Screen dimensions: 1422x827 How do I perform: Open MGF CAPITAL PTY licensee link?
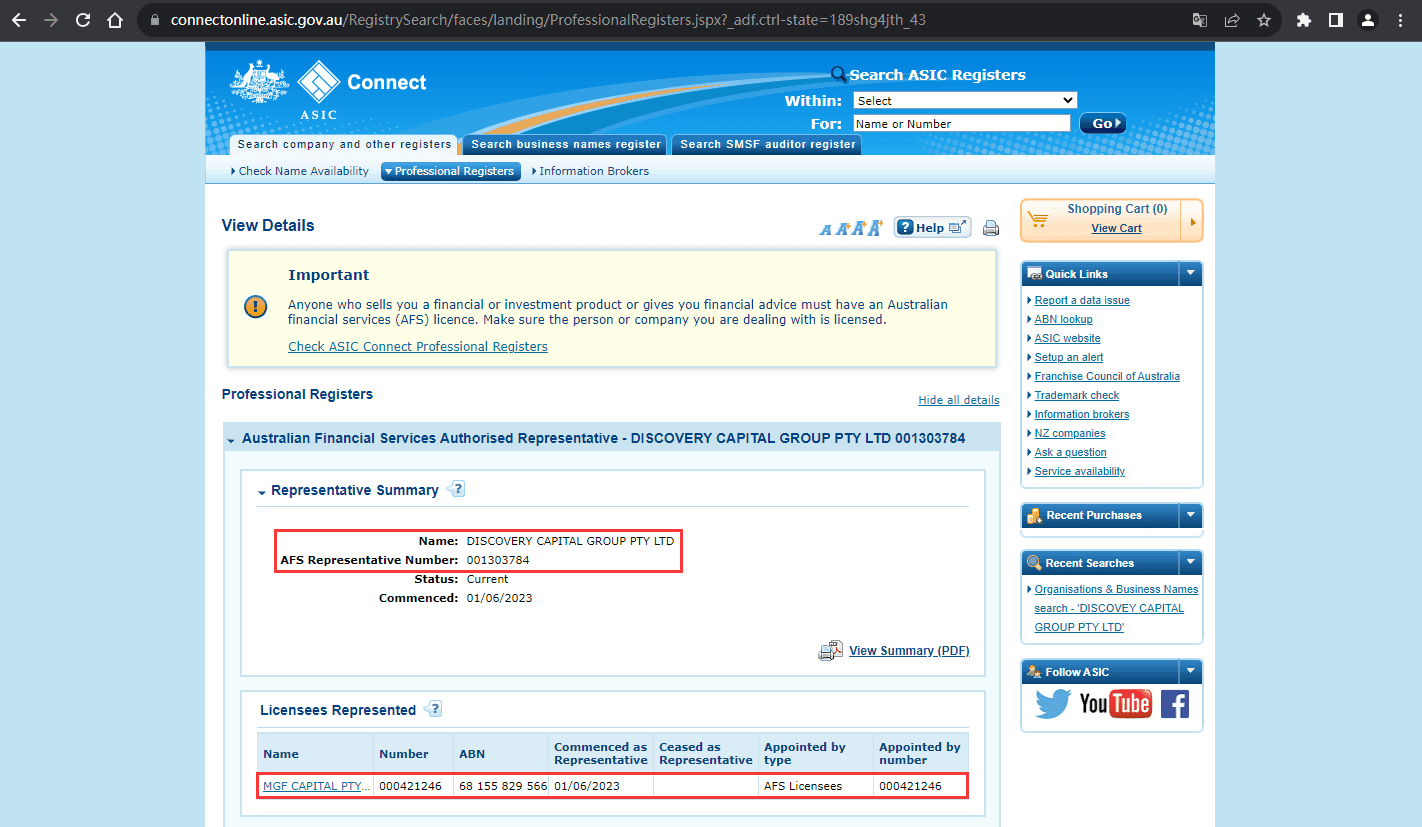(316, 786)
